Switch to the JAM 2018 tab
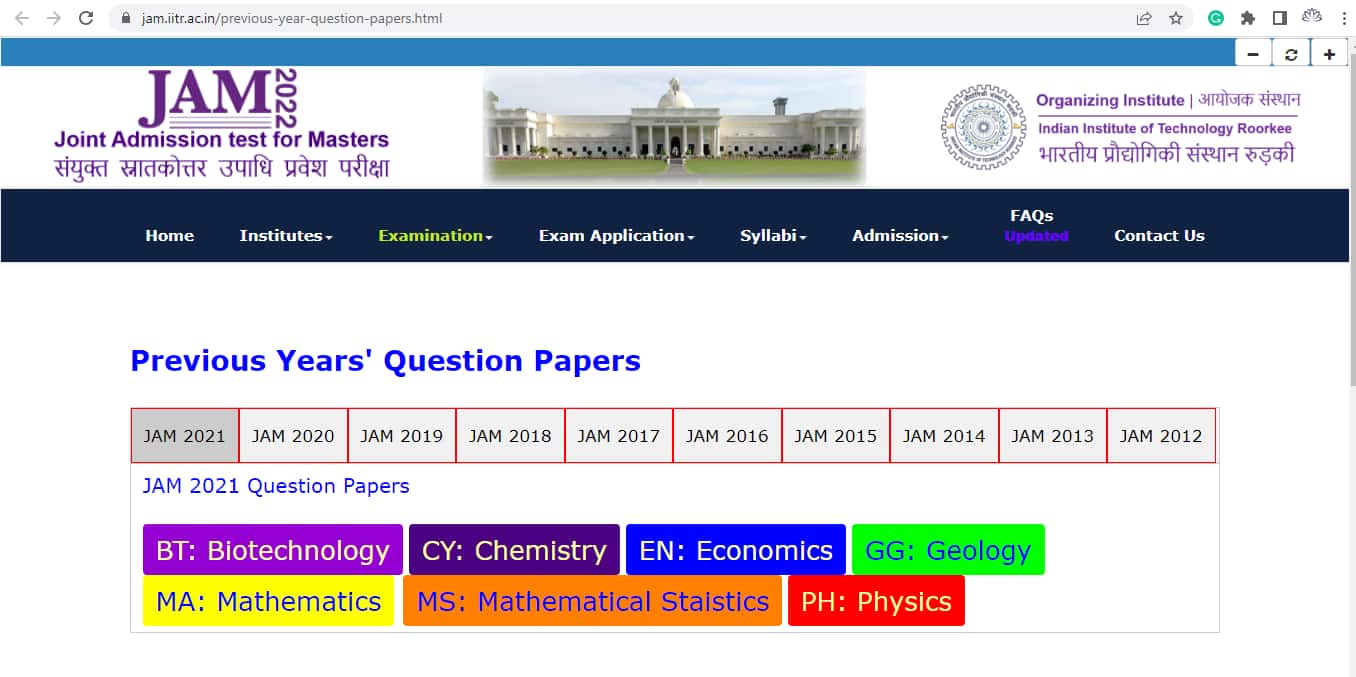The width and height of the screenshot is (1356, 677). 510,436
